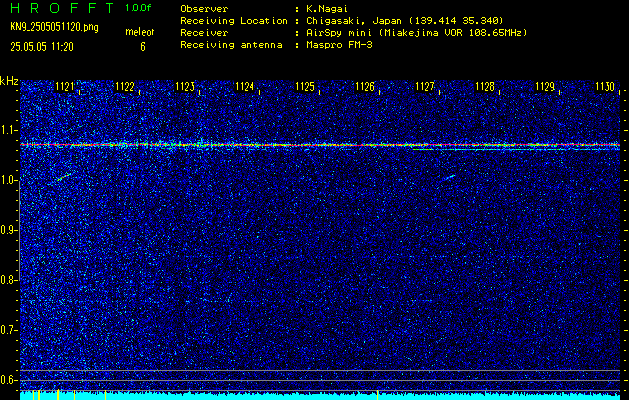Click the 1.0 frequency axis label
Image resolution: width=629 pixels, height=400 pixels.
[x=9, y=181]
